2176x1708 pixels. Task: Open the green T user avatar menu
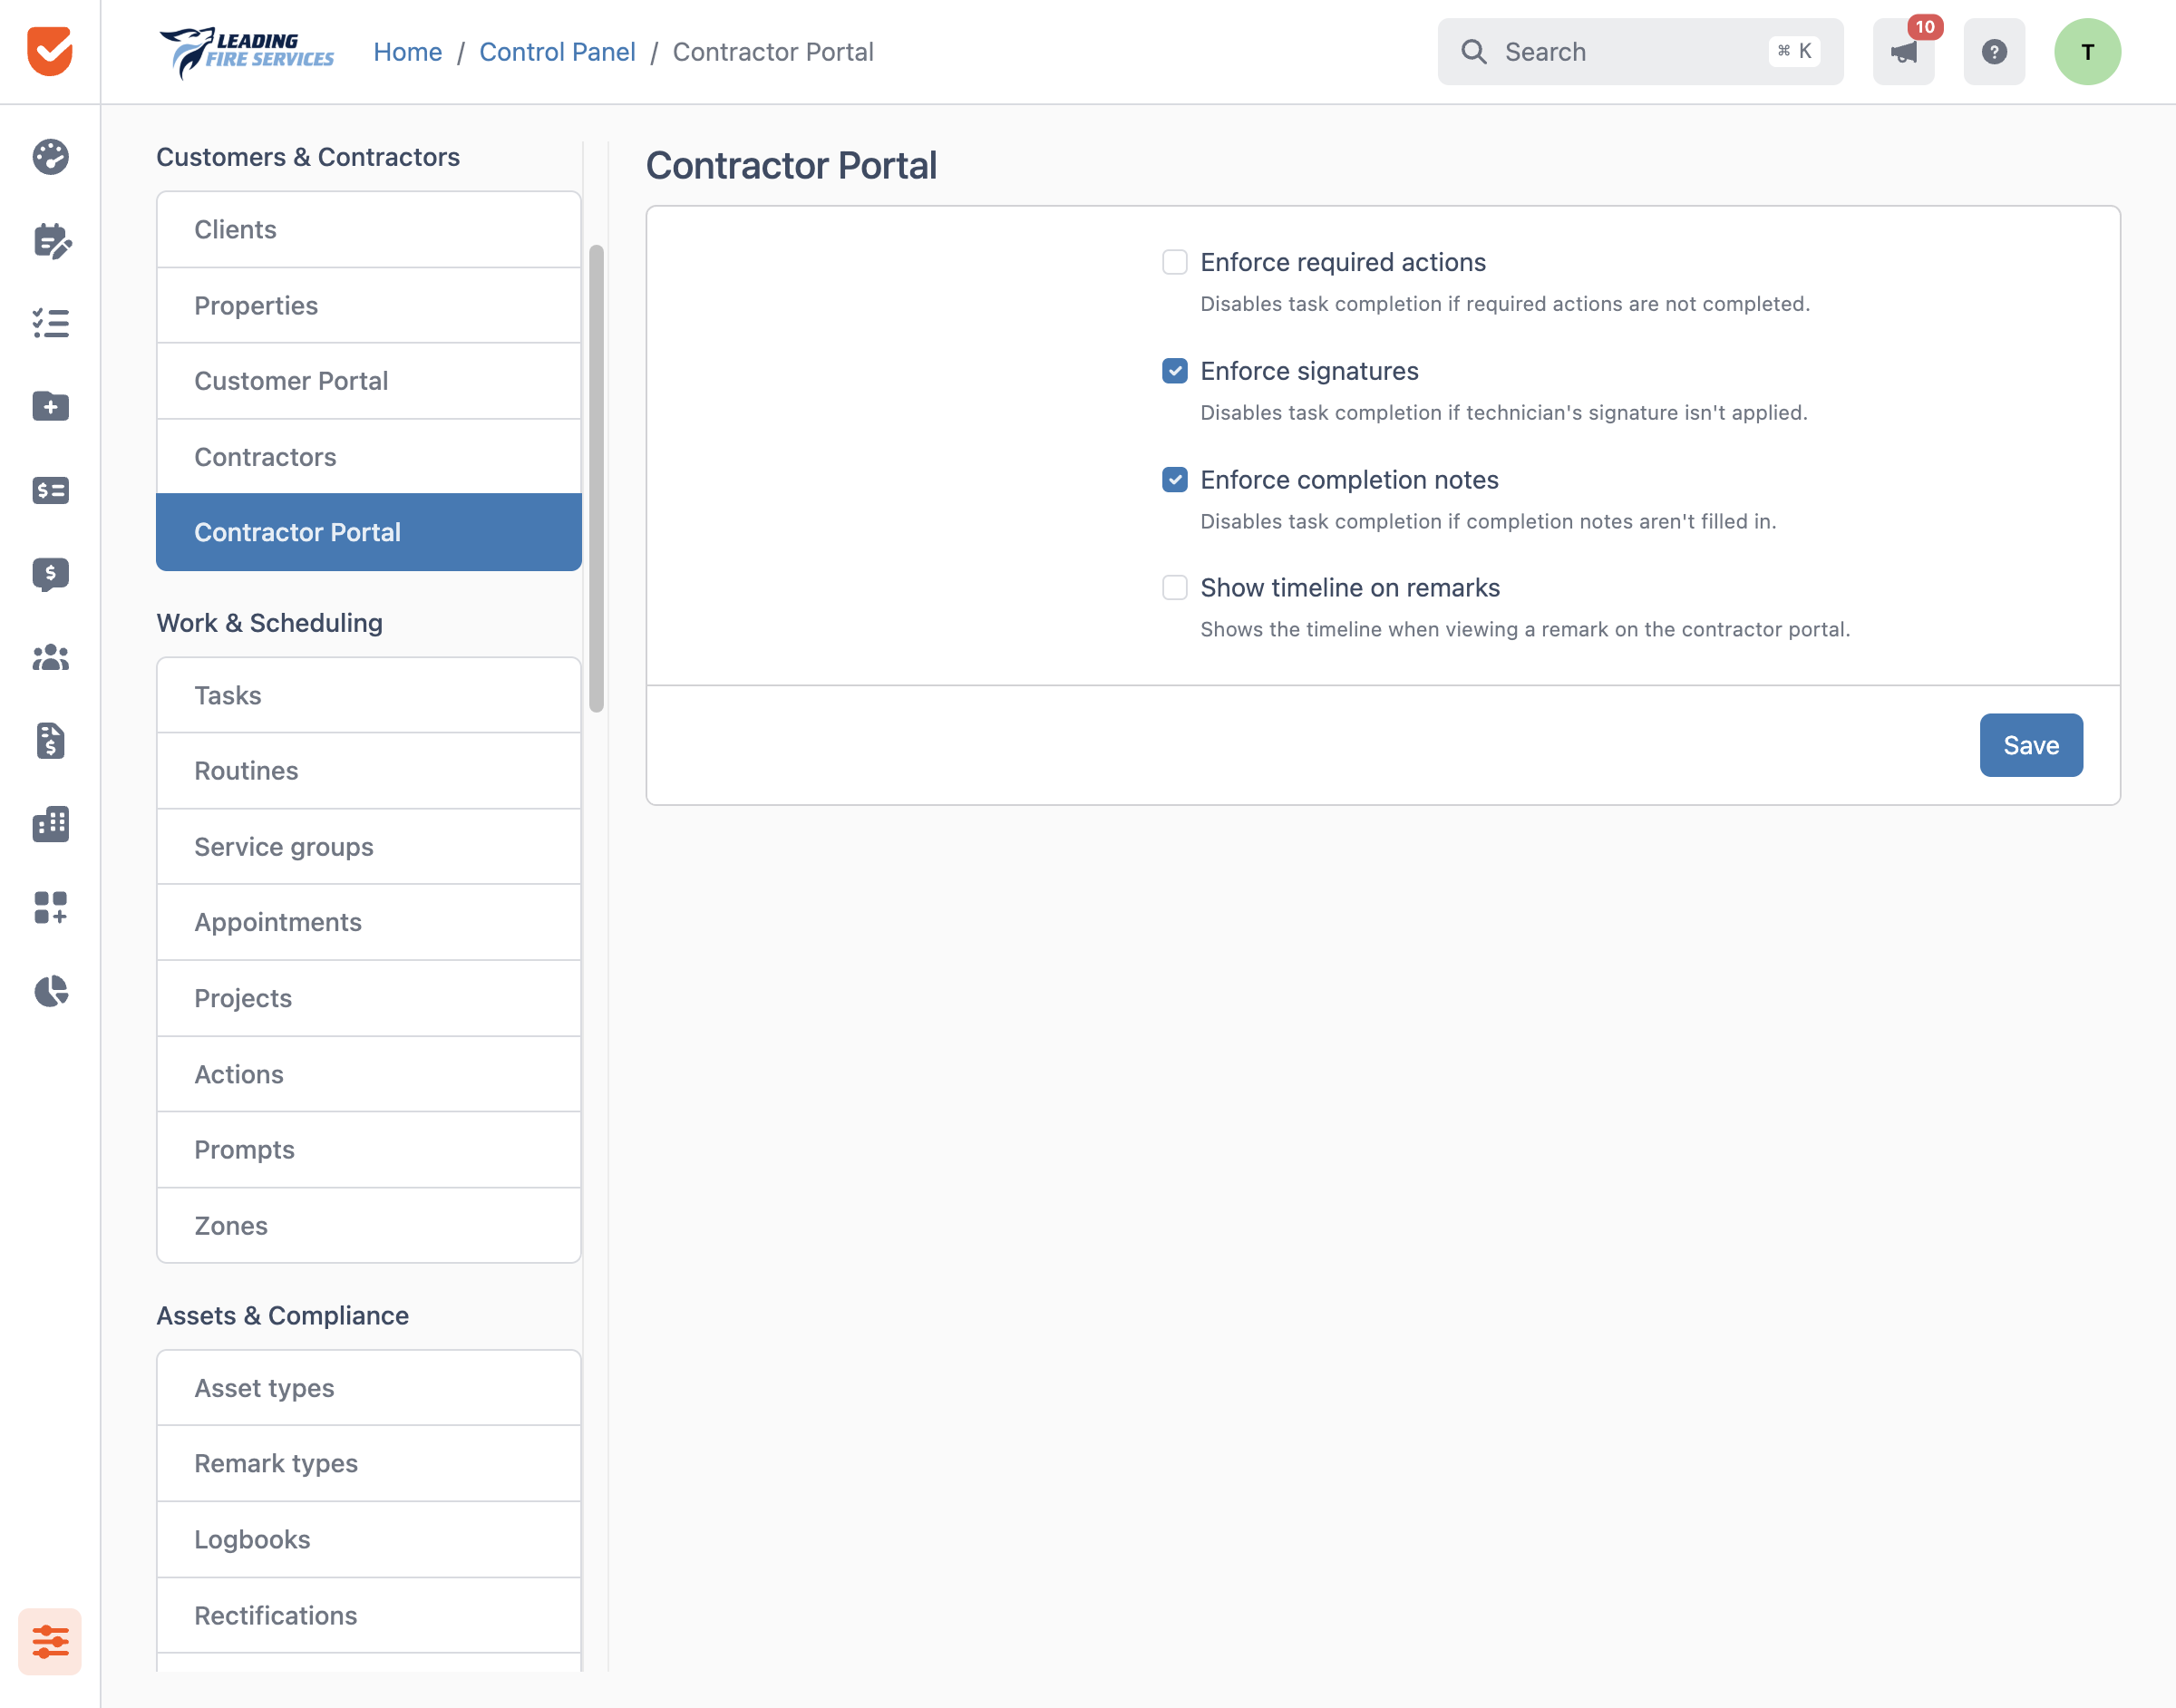2088,52
